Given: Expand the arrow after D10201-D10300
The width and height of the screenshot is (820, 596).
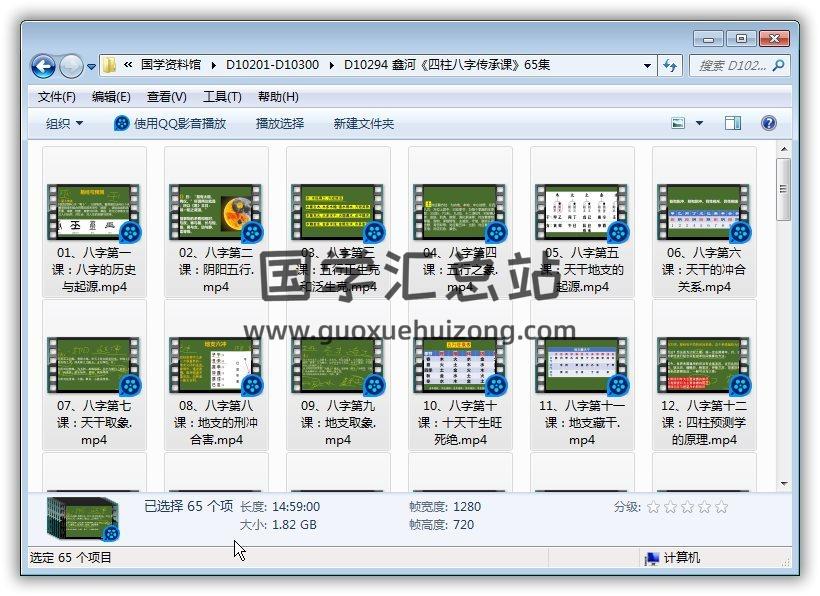Looking at the screenshot, I should point(332,65).
